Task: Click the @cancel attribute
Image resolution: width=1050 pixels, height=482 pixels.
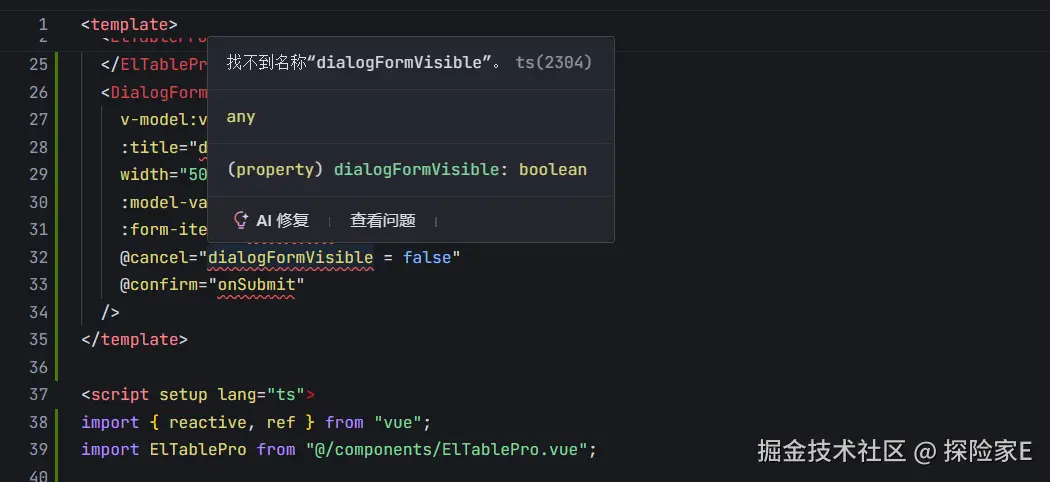Action: 154,258
